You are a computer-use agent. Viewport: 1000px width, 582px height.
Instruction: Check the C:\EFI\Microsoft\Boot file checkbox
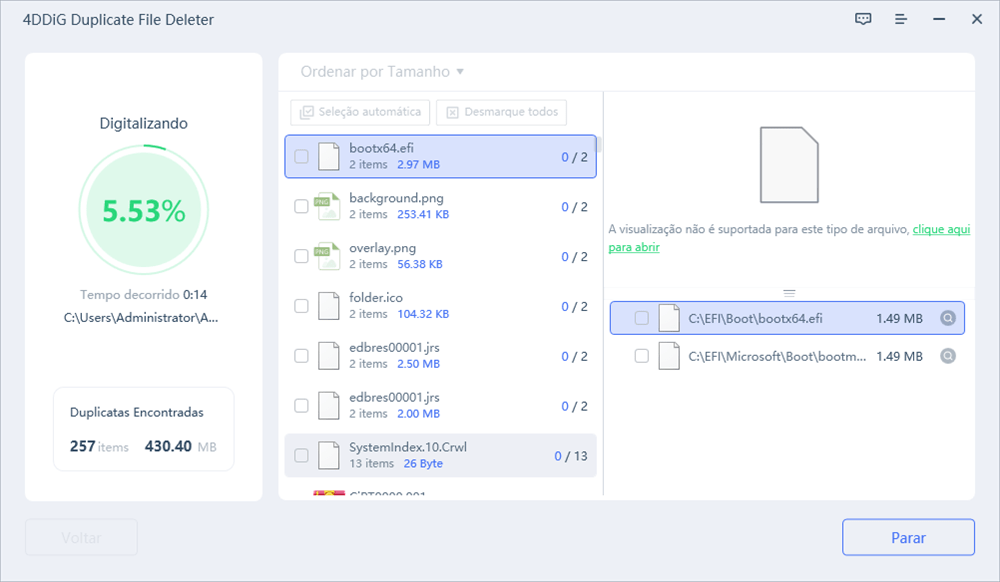point(642,356)
